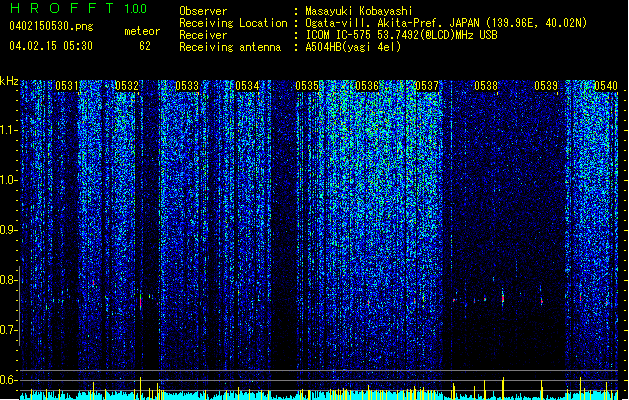
Task: Click the date stamp 04.02.15 05:30
Action: click(51, 46)
